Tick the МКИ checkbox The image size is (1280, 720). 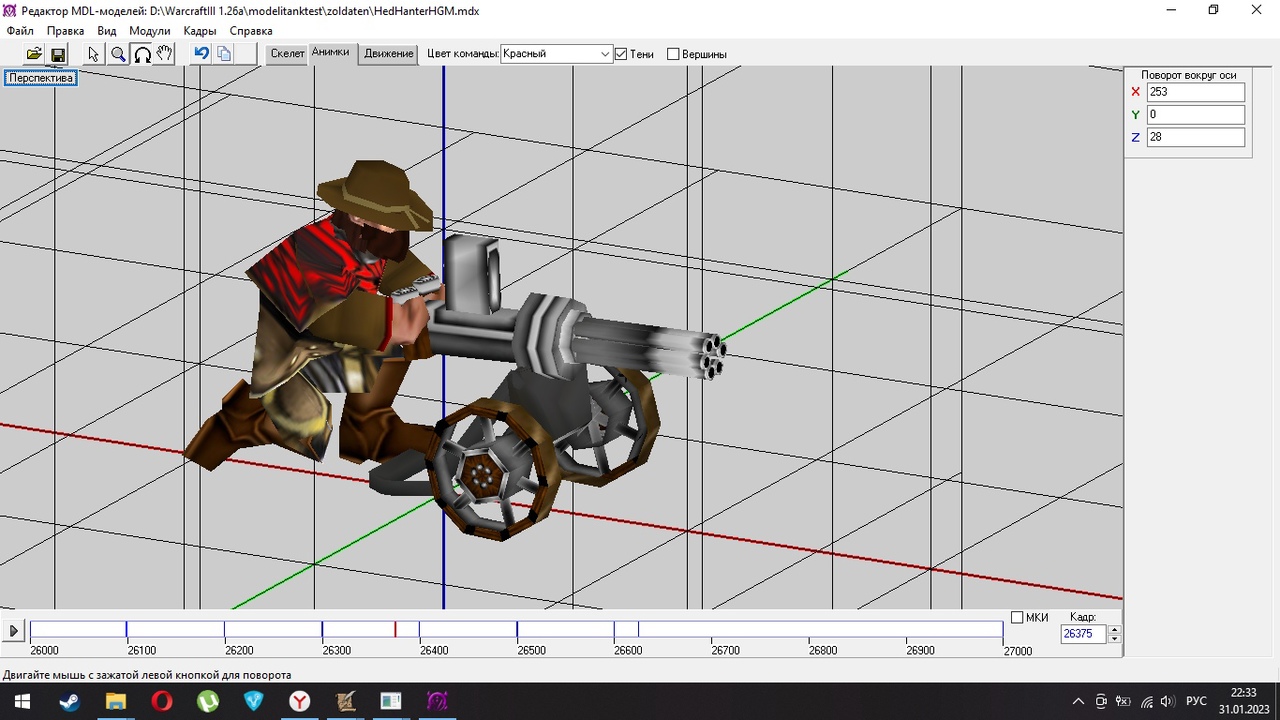coord(1017,617)
